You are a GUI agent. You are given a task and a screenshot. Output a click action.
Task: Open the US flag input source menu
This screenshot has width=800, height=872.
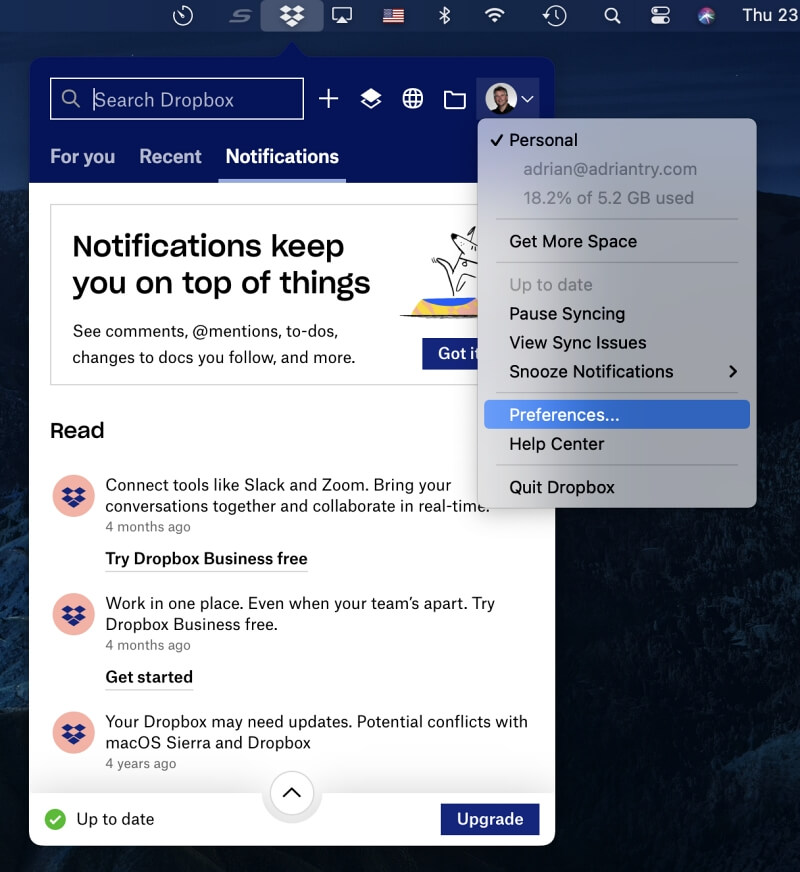393,16
